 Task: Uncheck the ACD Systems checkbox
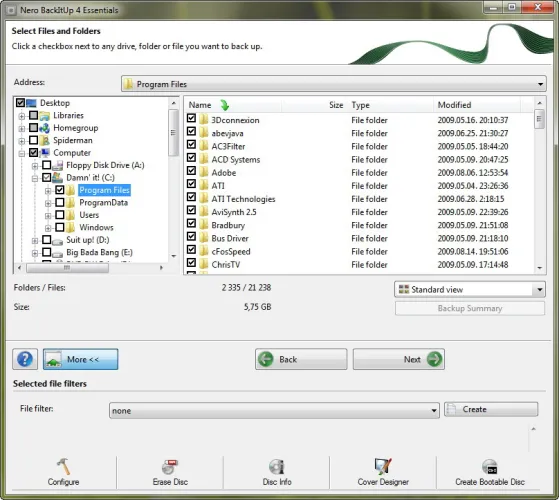191,158
